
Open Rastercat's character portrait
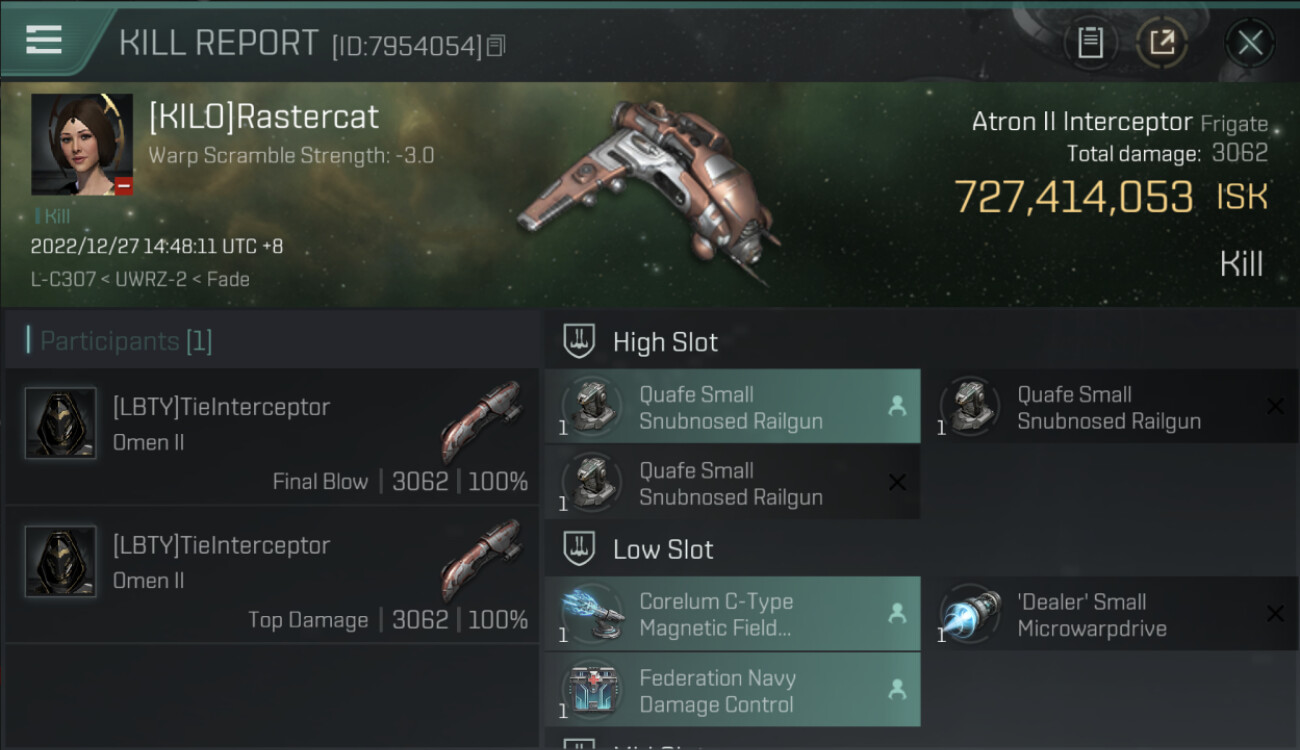[82, 144]
